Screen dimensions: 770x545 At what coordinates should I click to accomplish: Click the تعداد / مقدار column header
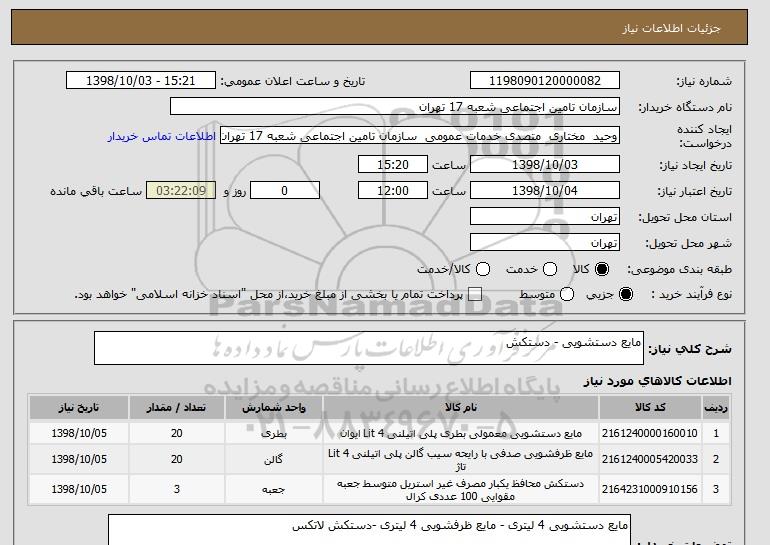click(x=177, y=408)
